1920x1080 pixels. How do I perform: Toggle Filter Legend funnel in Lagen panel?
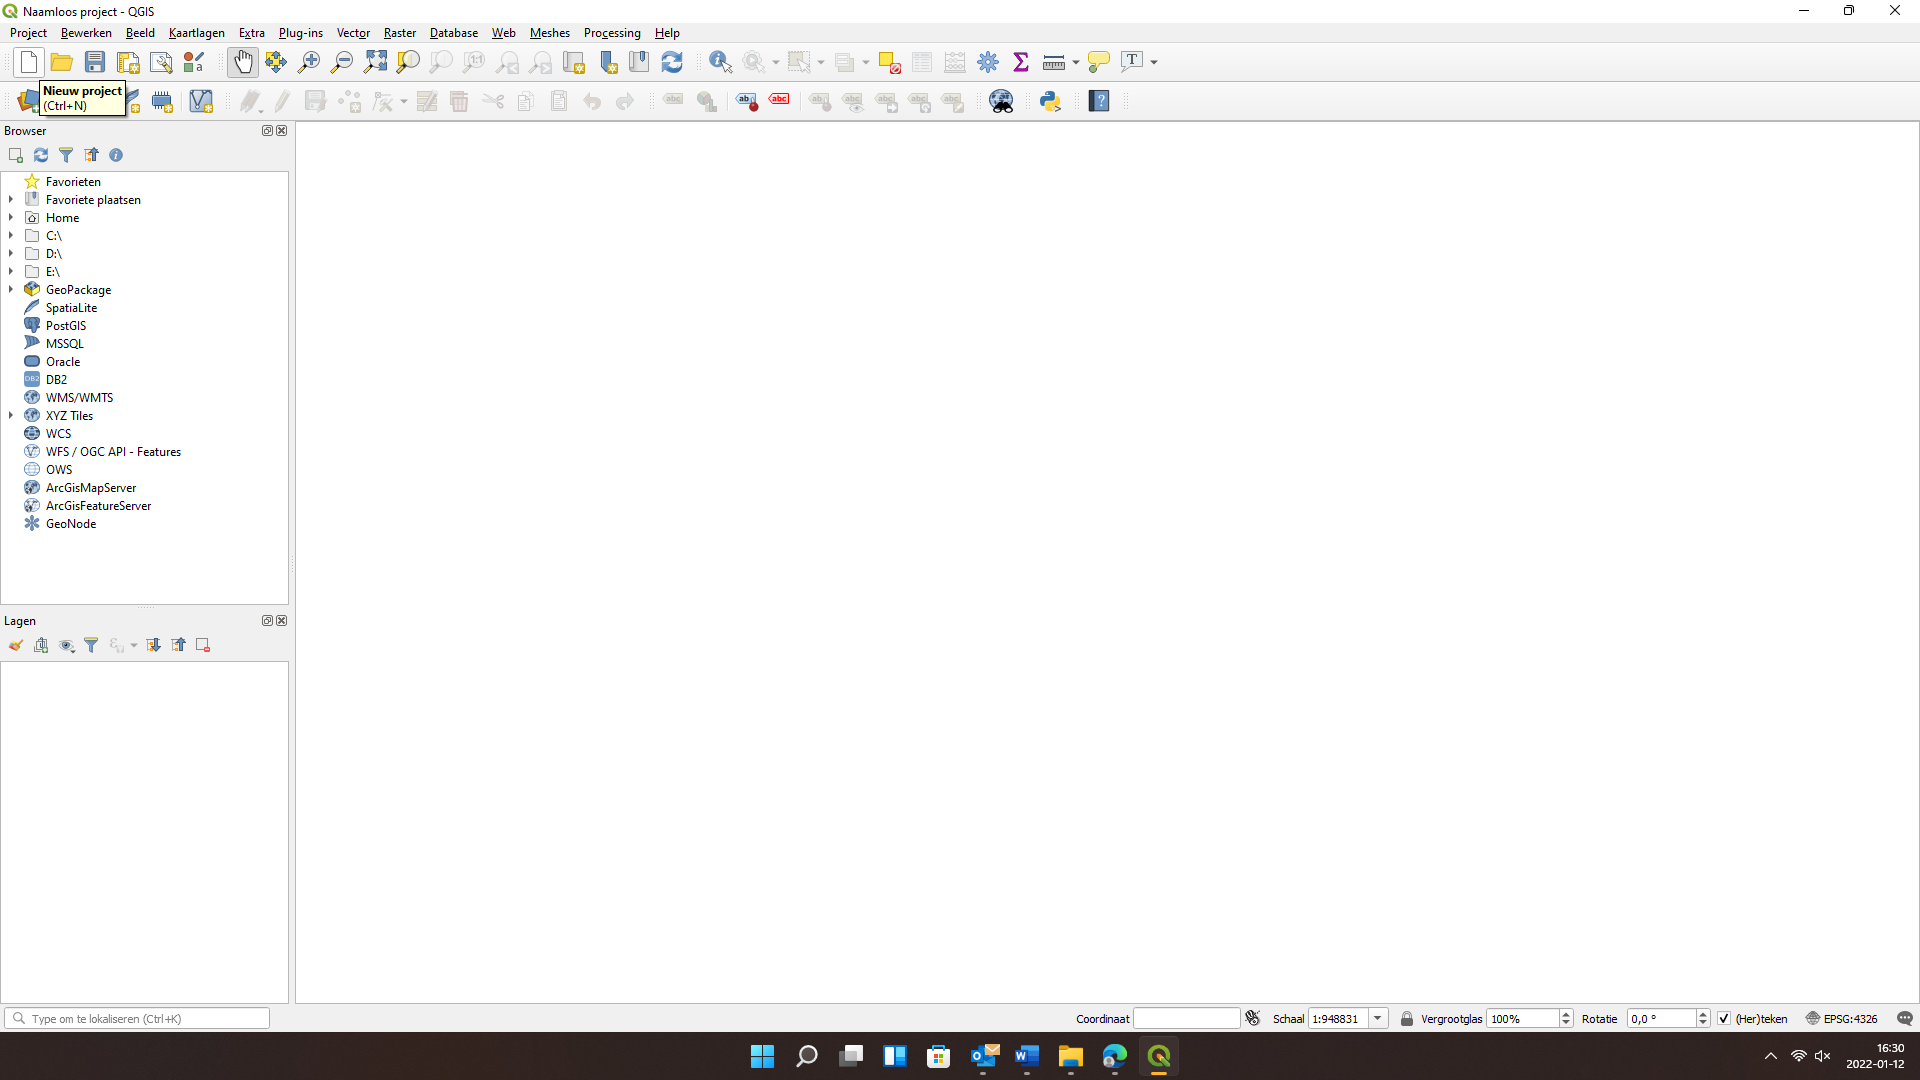point(91,645)
